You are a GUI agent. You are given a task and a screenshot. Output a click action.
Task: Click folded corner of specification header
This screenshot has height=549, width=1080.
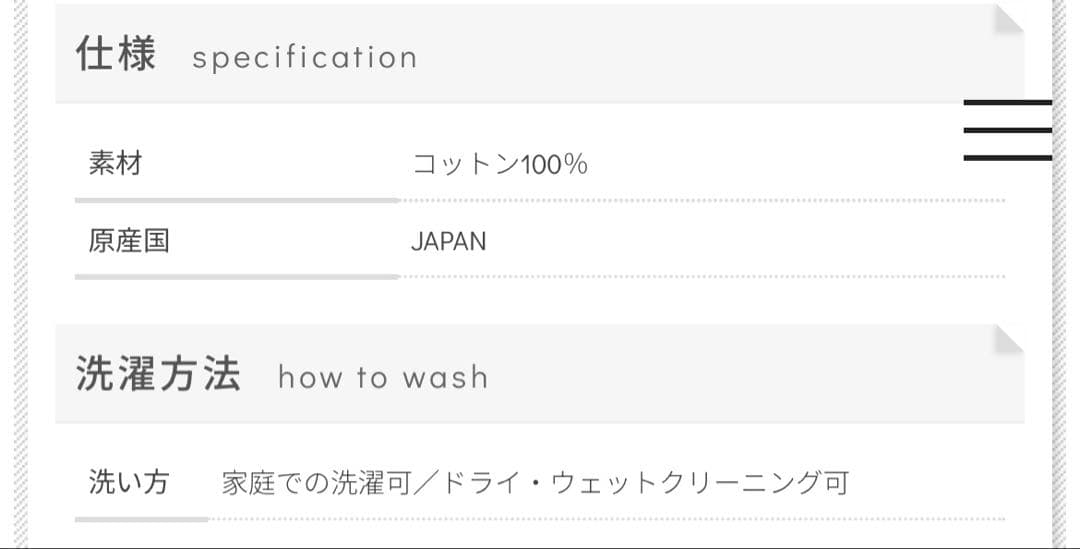(x=1008, y=19)
